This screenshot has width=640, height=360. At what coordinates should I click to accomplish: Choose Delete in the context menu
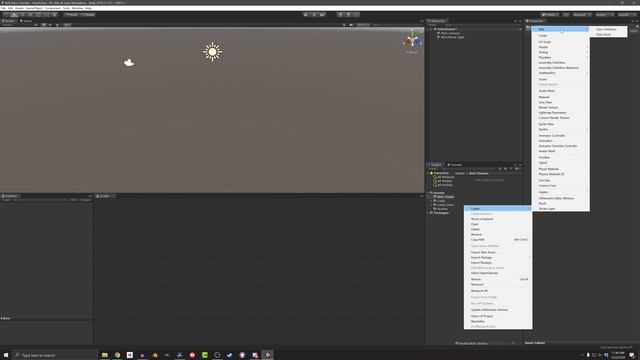coord(498,229)
